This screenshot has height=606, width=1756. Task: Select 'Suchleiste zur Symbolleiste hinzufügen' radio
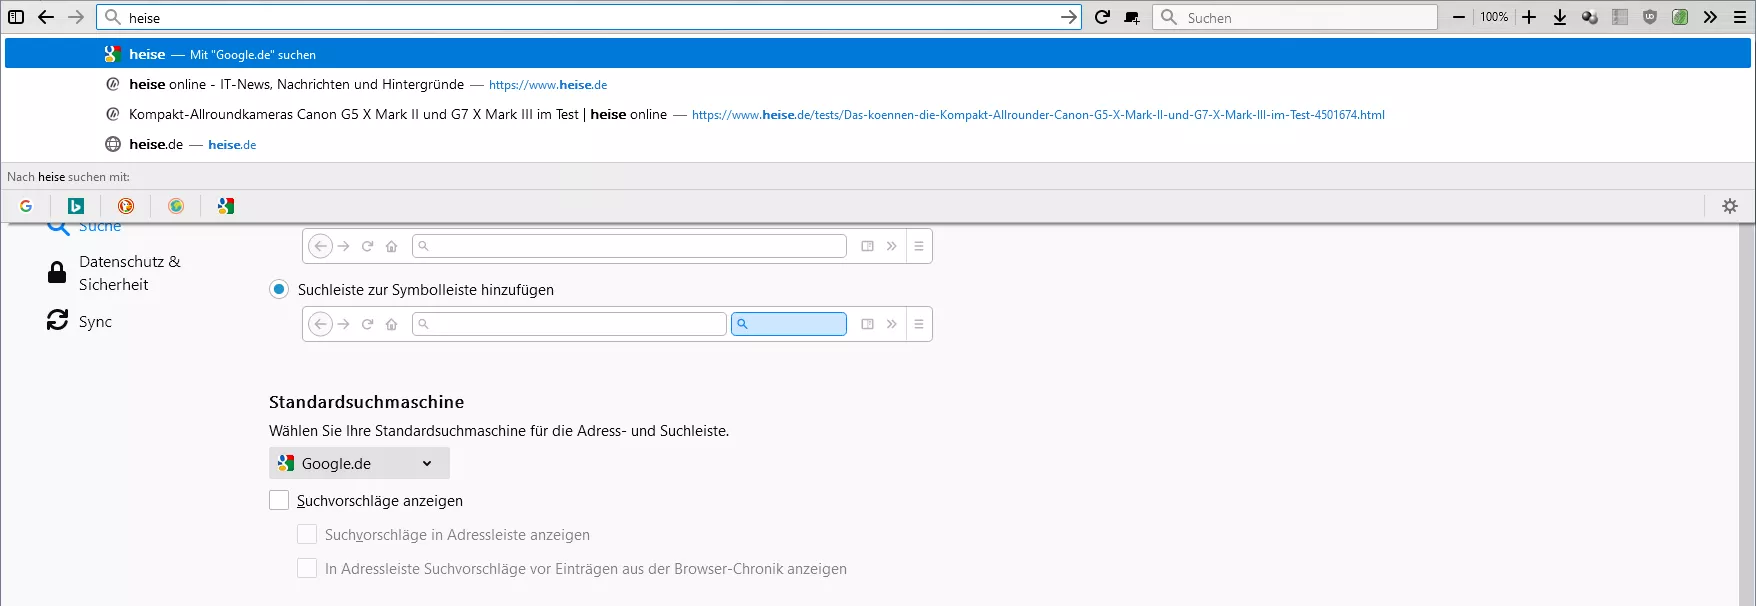tap(279, 289)
